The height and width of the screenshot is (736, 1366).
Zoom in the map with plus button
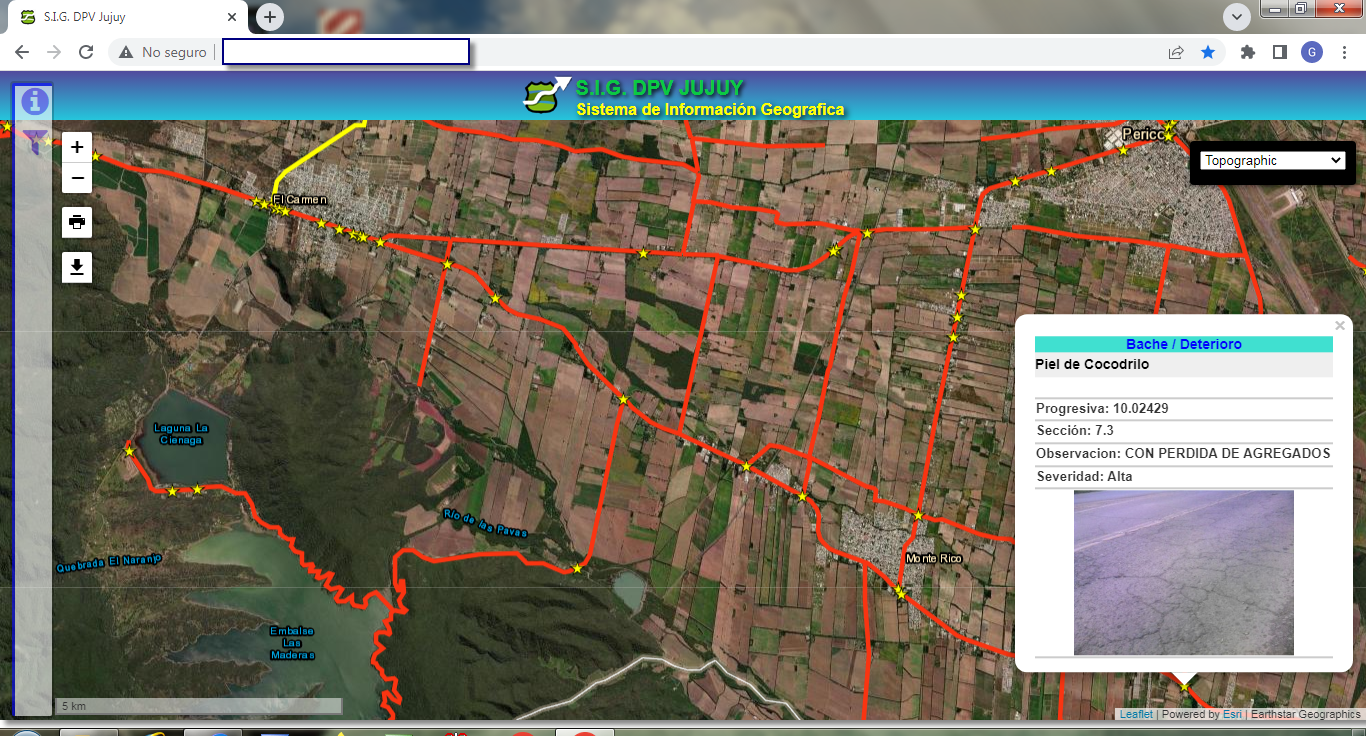click(x=77, y=147)
